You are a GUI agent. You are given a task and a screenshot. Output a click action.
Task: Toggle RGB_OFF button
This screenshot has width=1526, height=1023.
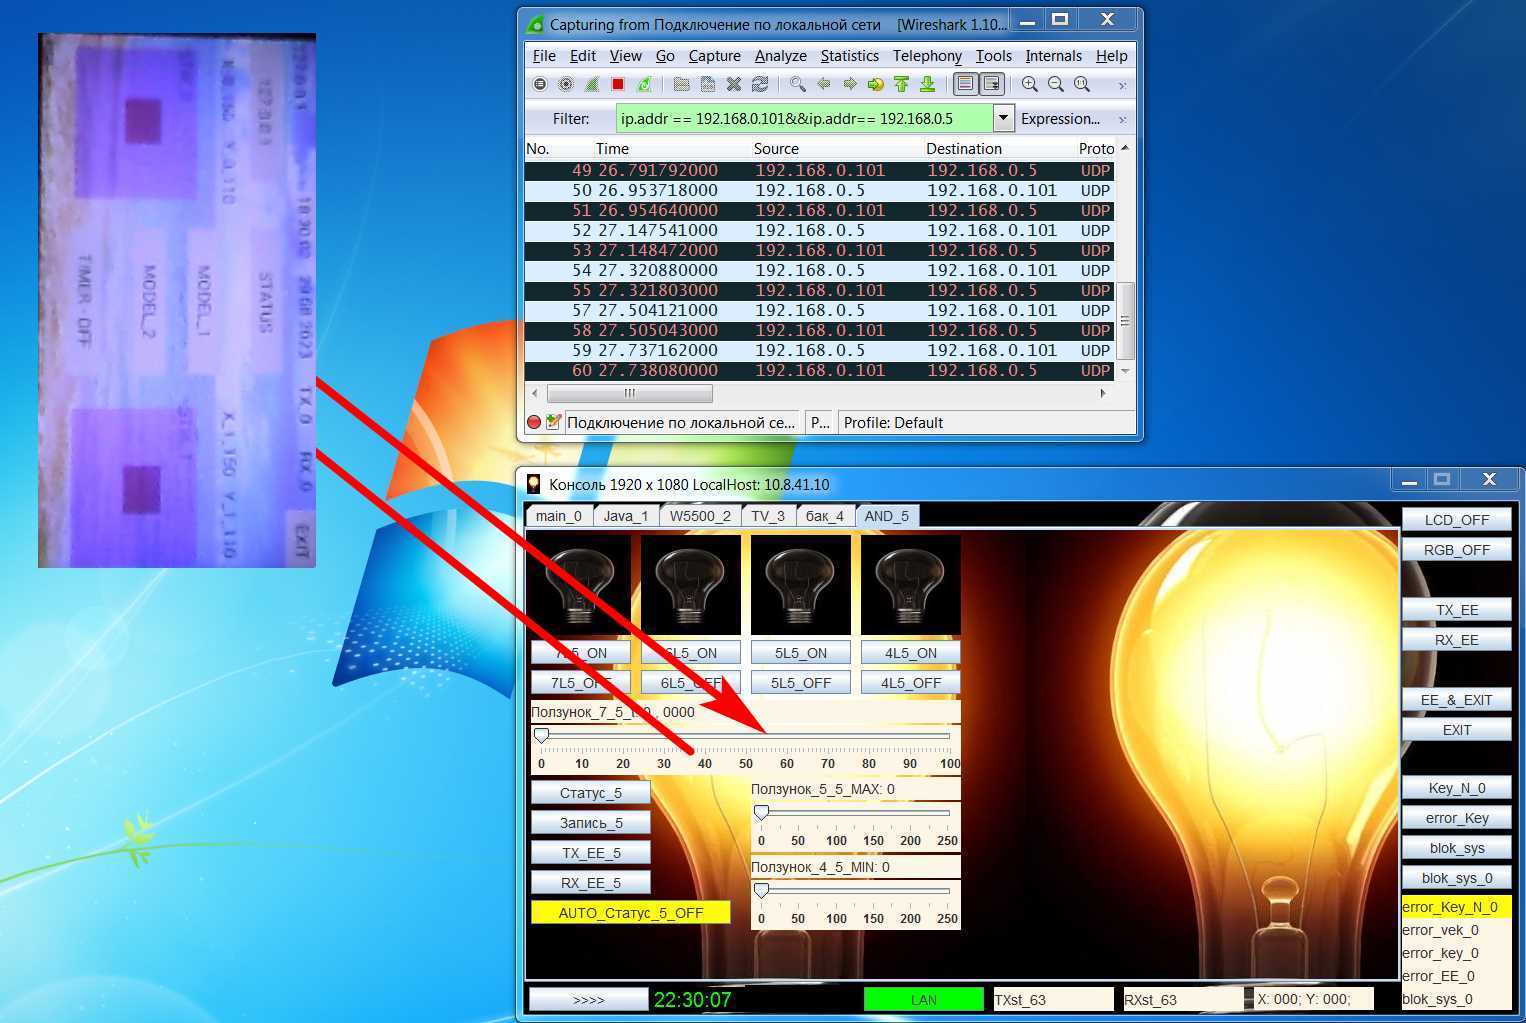(x=1456, y=550)
